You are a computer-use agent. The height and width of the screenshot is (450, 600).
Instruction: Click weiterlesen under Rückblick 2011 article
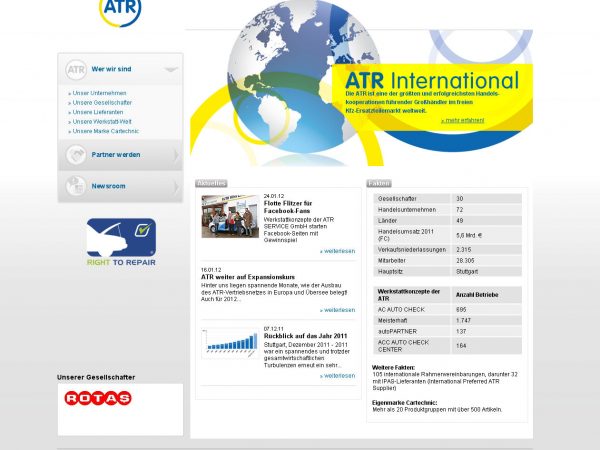pyautogui.click(x=338, y=376)
